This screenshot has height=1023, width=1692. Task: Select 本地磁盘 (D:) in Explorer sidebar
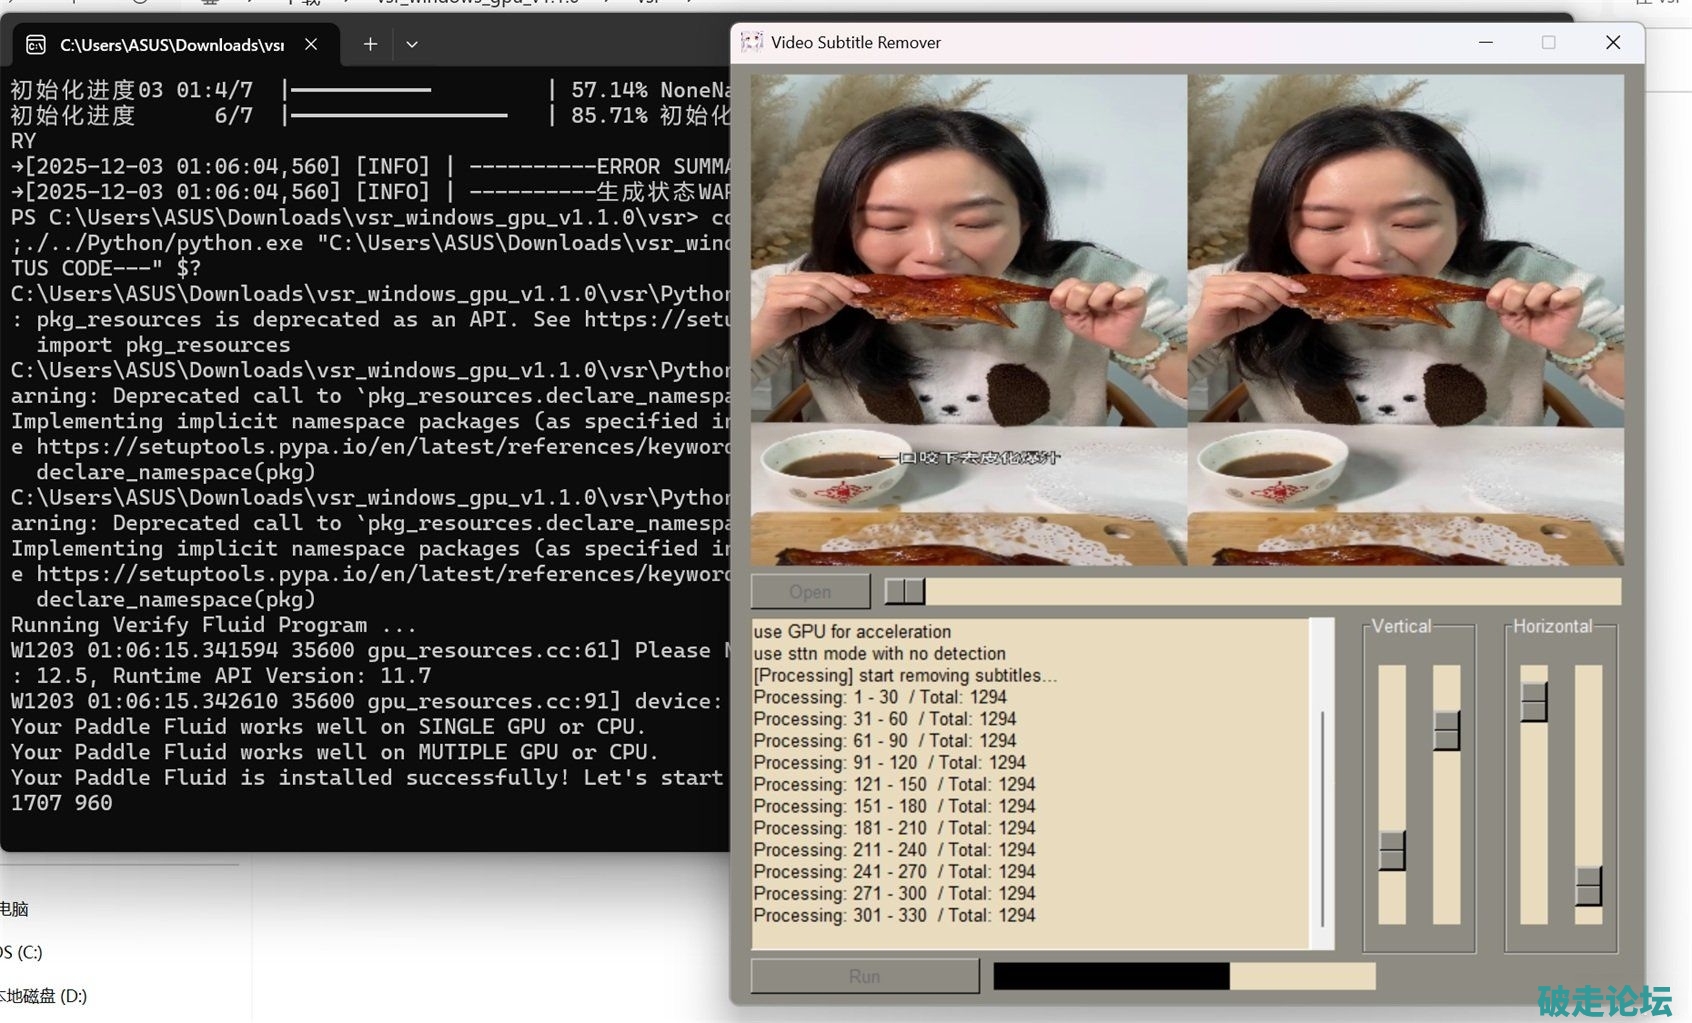point(44,996)
